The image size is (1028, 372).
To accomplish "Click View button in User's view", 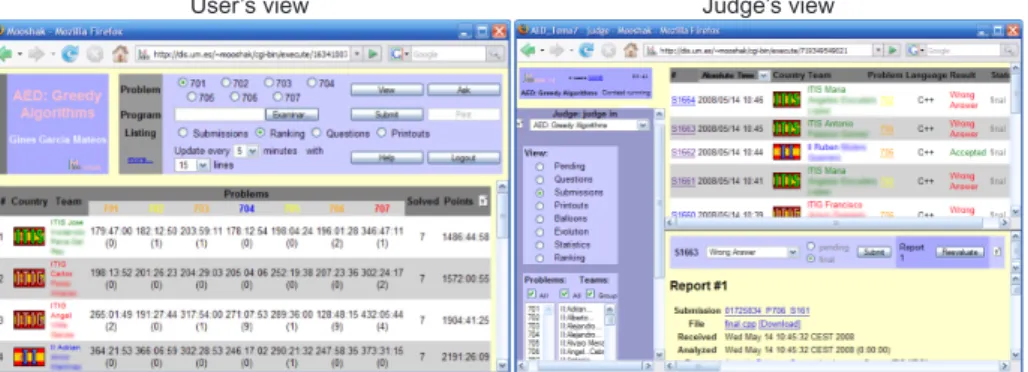I will pyautogui.click(x=386, y=90).
